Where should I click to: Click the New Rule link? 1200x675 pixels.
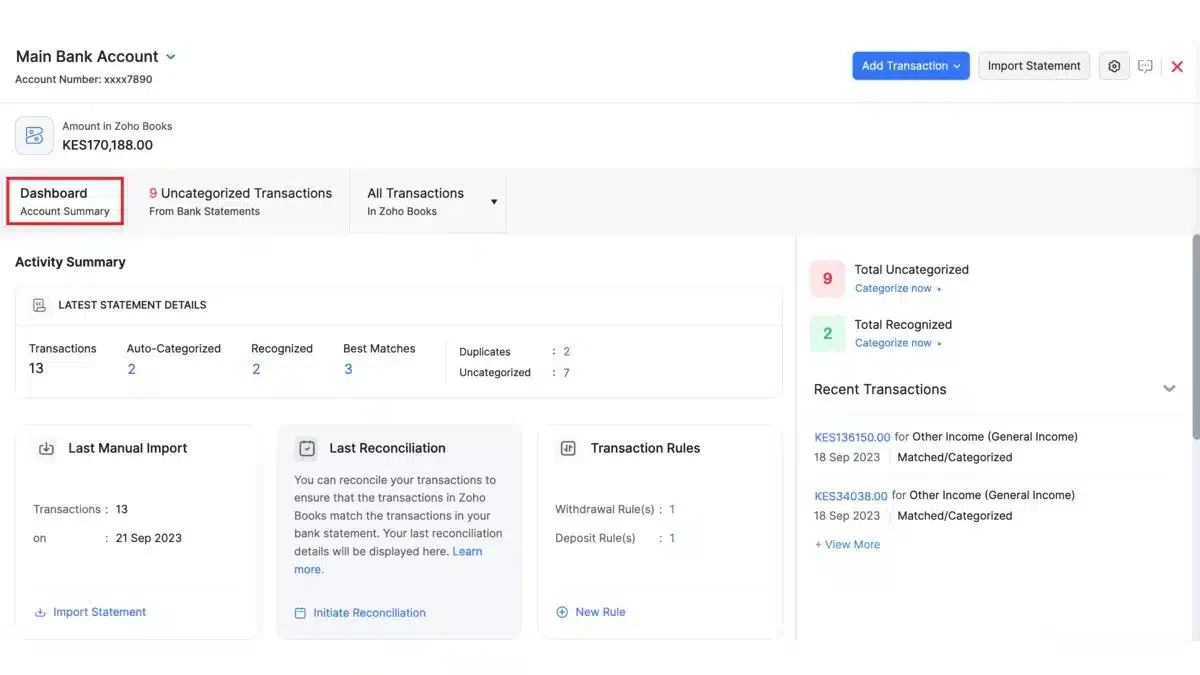pyautogui.click(x=600, y=612)
